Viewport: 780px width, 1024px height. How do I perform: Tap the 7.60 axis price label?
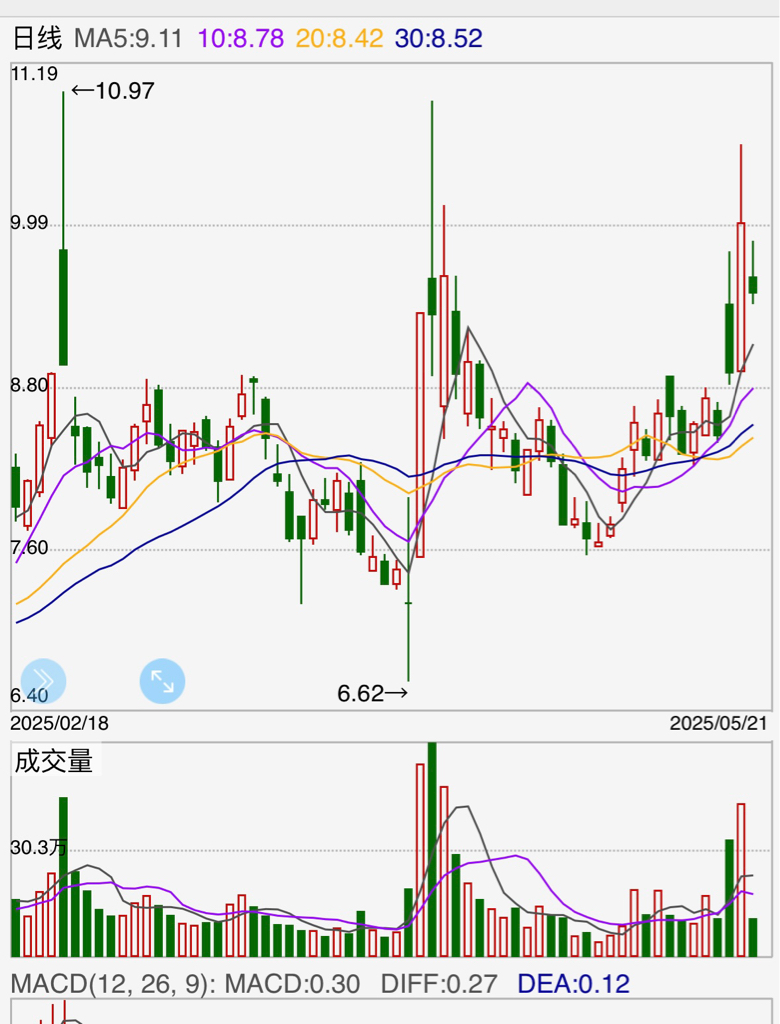click(x=29, y=547)
